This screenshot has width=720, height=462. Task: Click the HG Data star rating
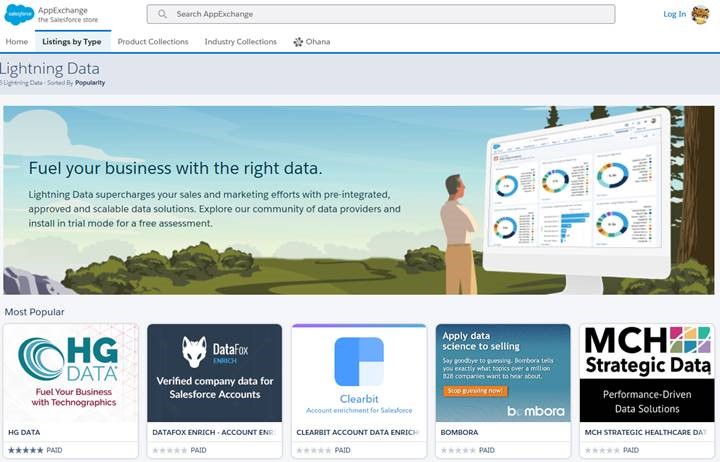26,450
